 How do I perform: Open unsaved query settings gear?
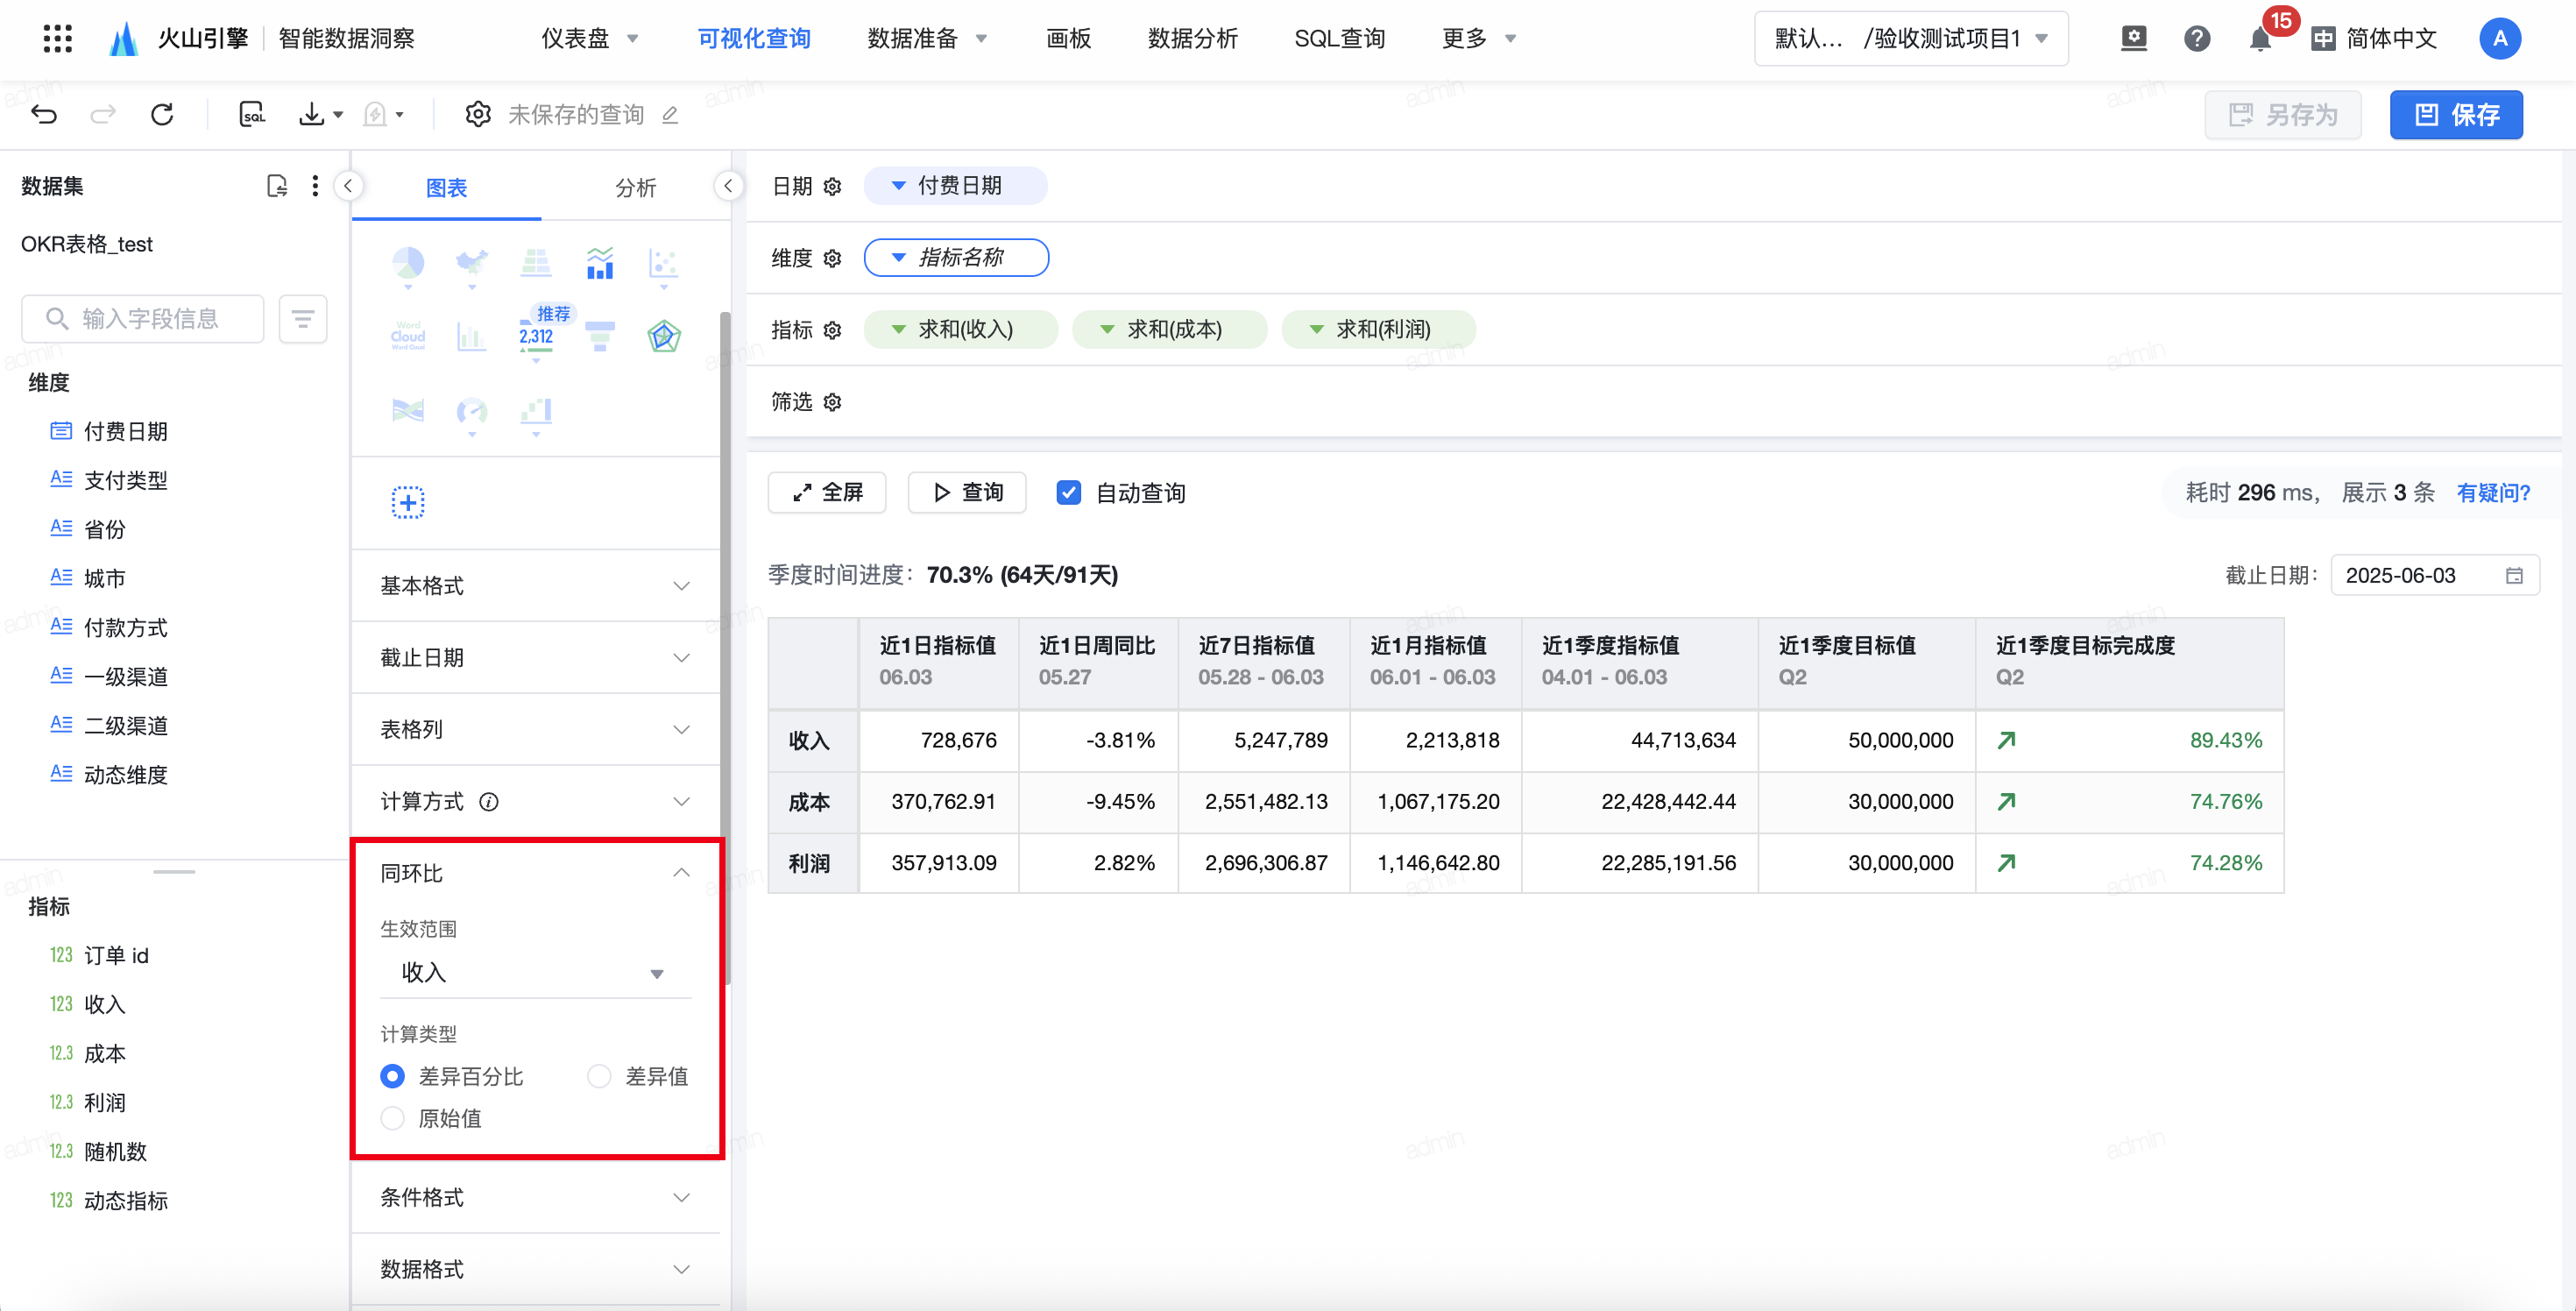pyautogui.click(x=478, y=114)
